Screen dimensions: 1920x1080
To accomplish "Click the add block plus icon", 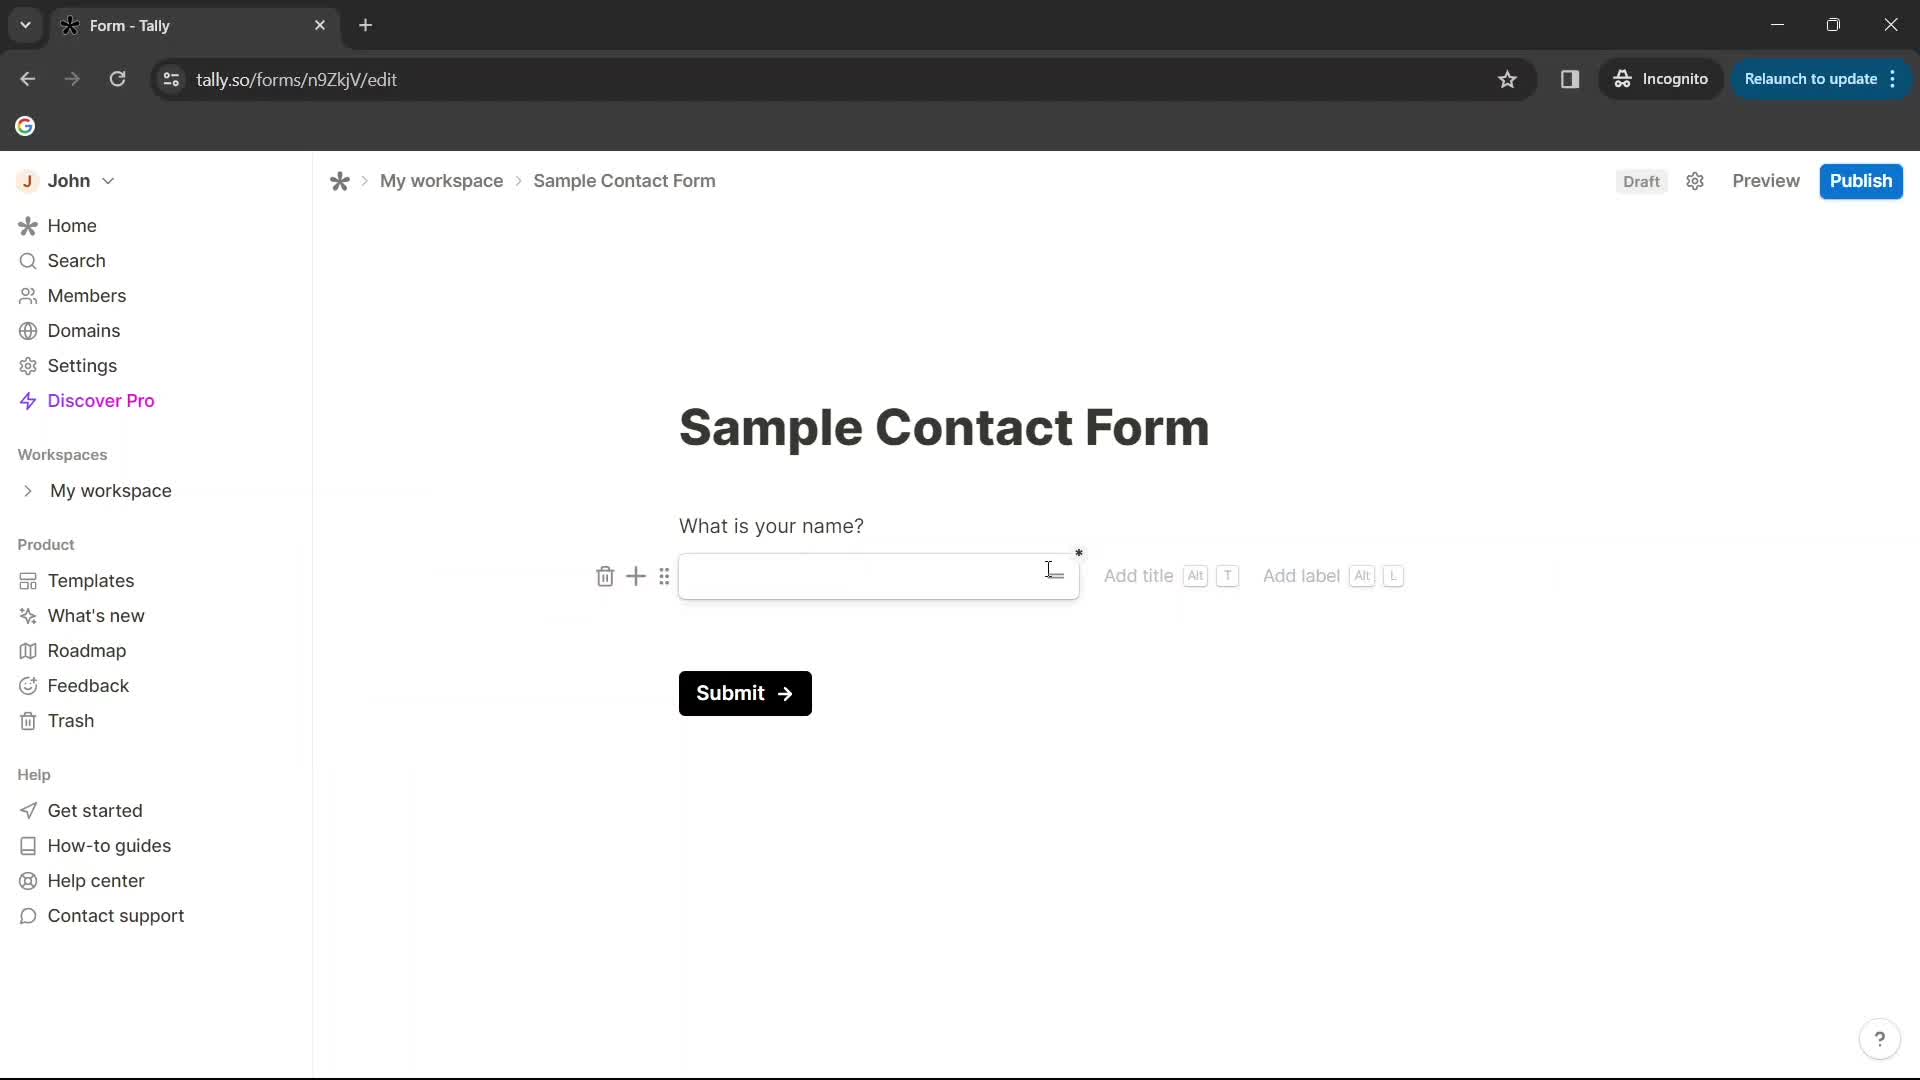I will click(x=636, y=575).
